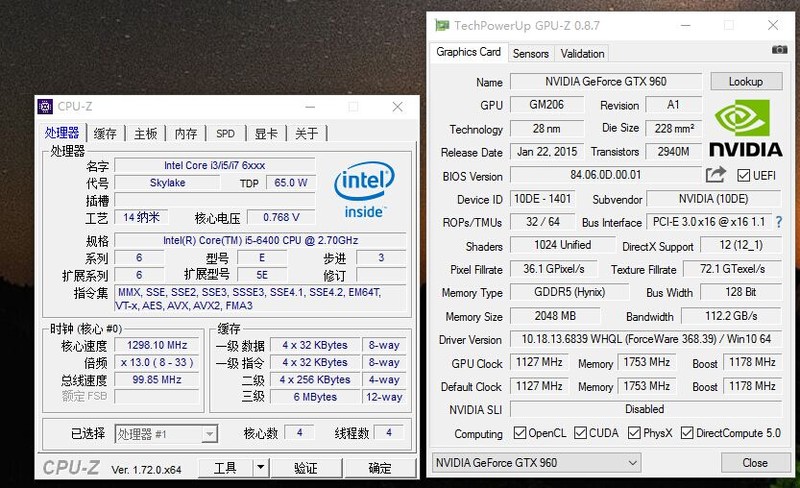Click the Close button in GPU-Z
Screen dimensions: 800x488
coord(755,462)
